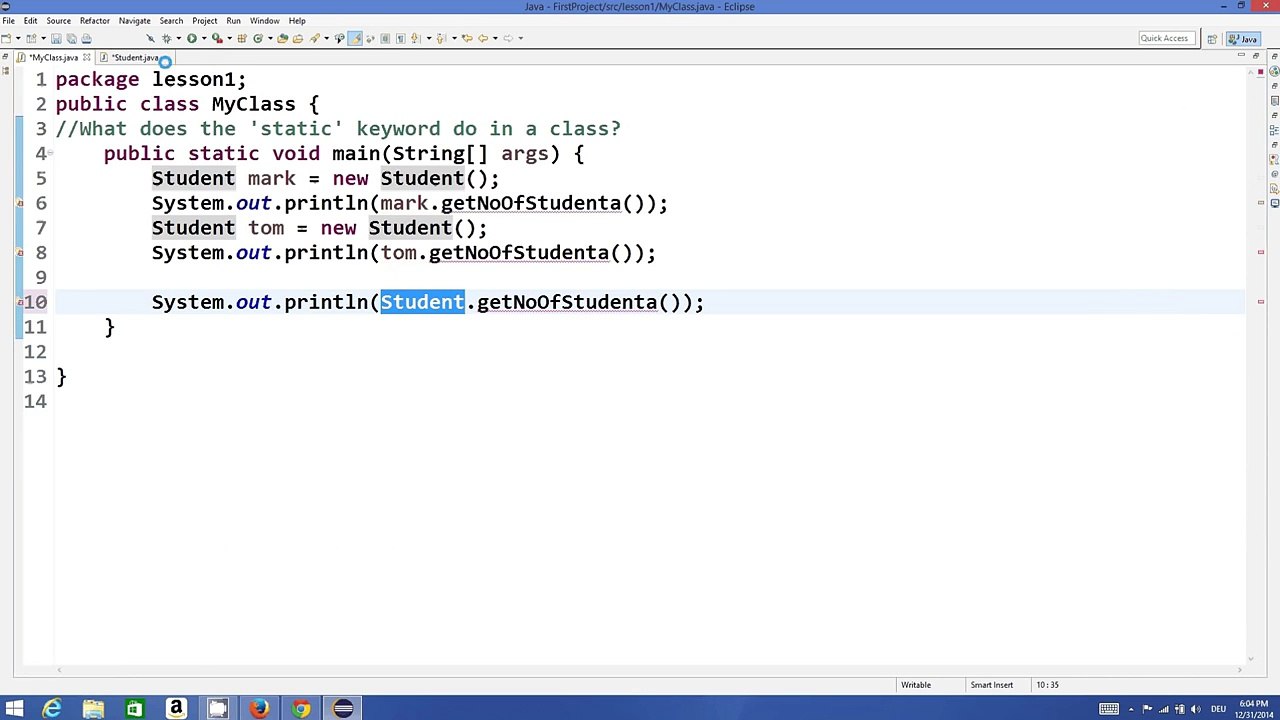Click the New file toolbar icon

click(7, 38)
